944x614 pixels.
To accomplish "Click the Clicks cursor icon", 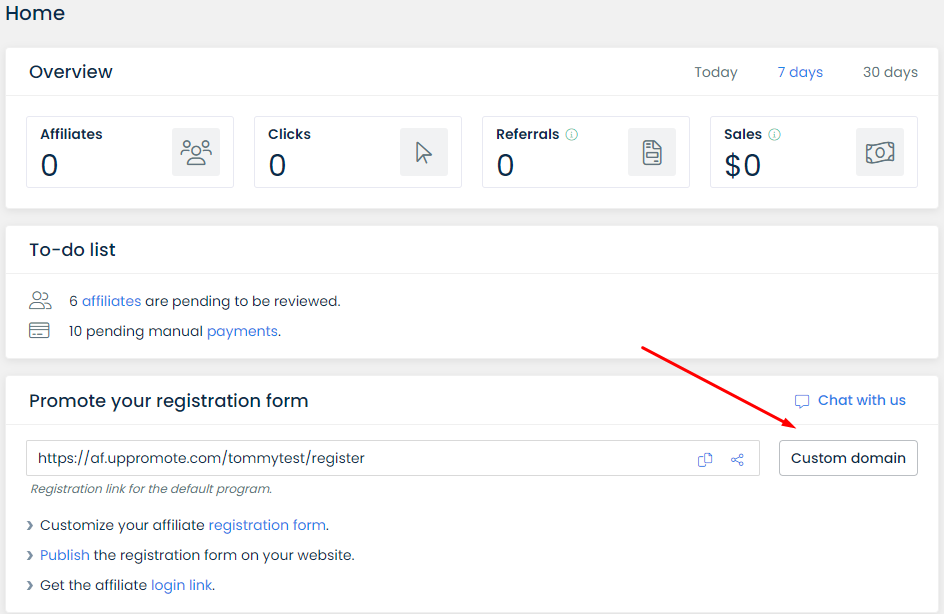I will [424, 152].
